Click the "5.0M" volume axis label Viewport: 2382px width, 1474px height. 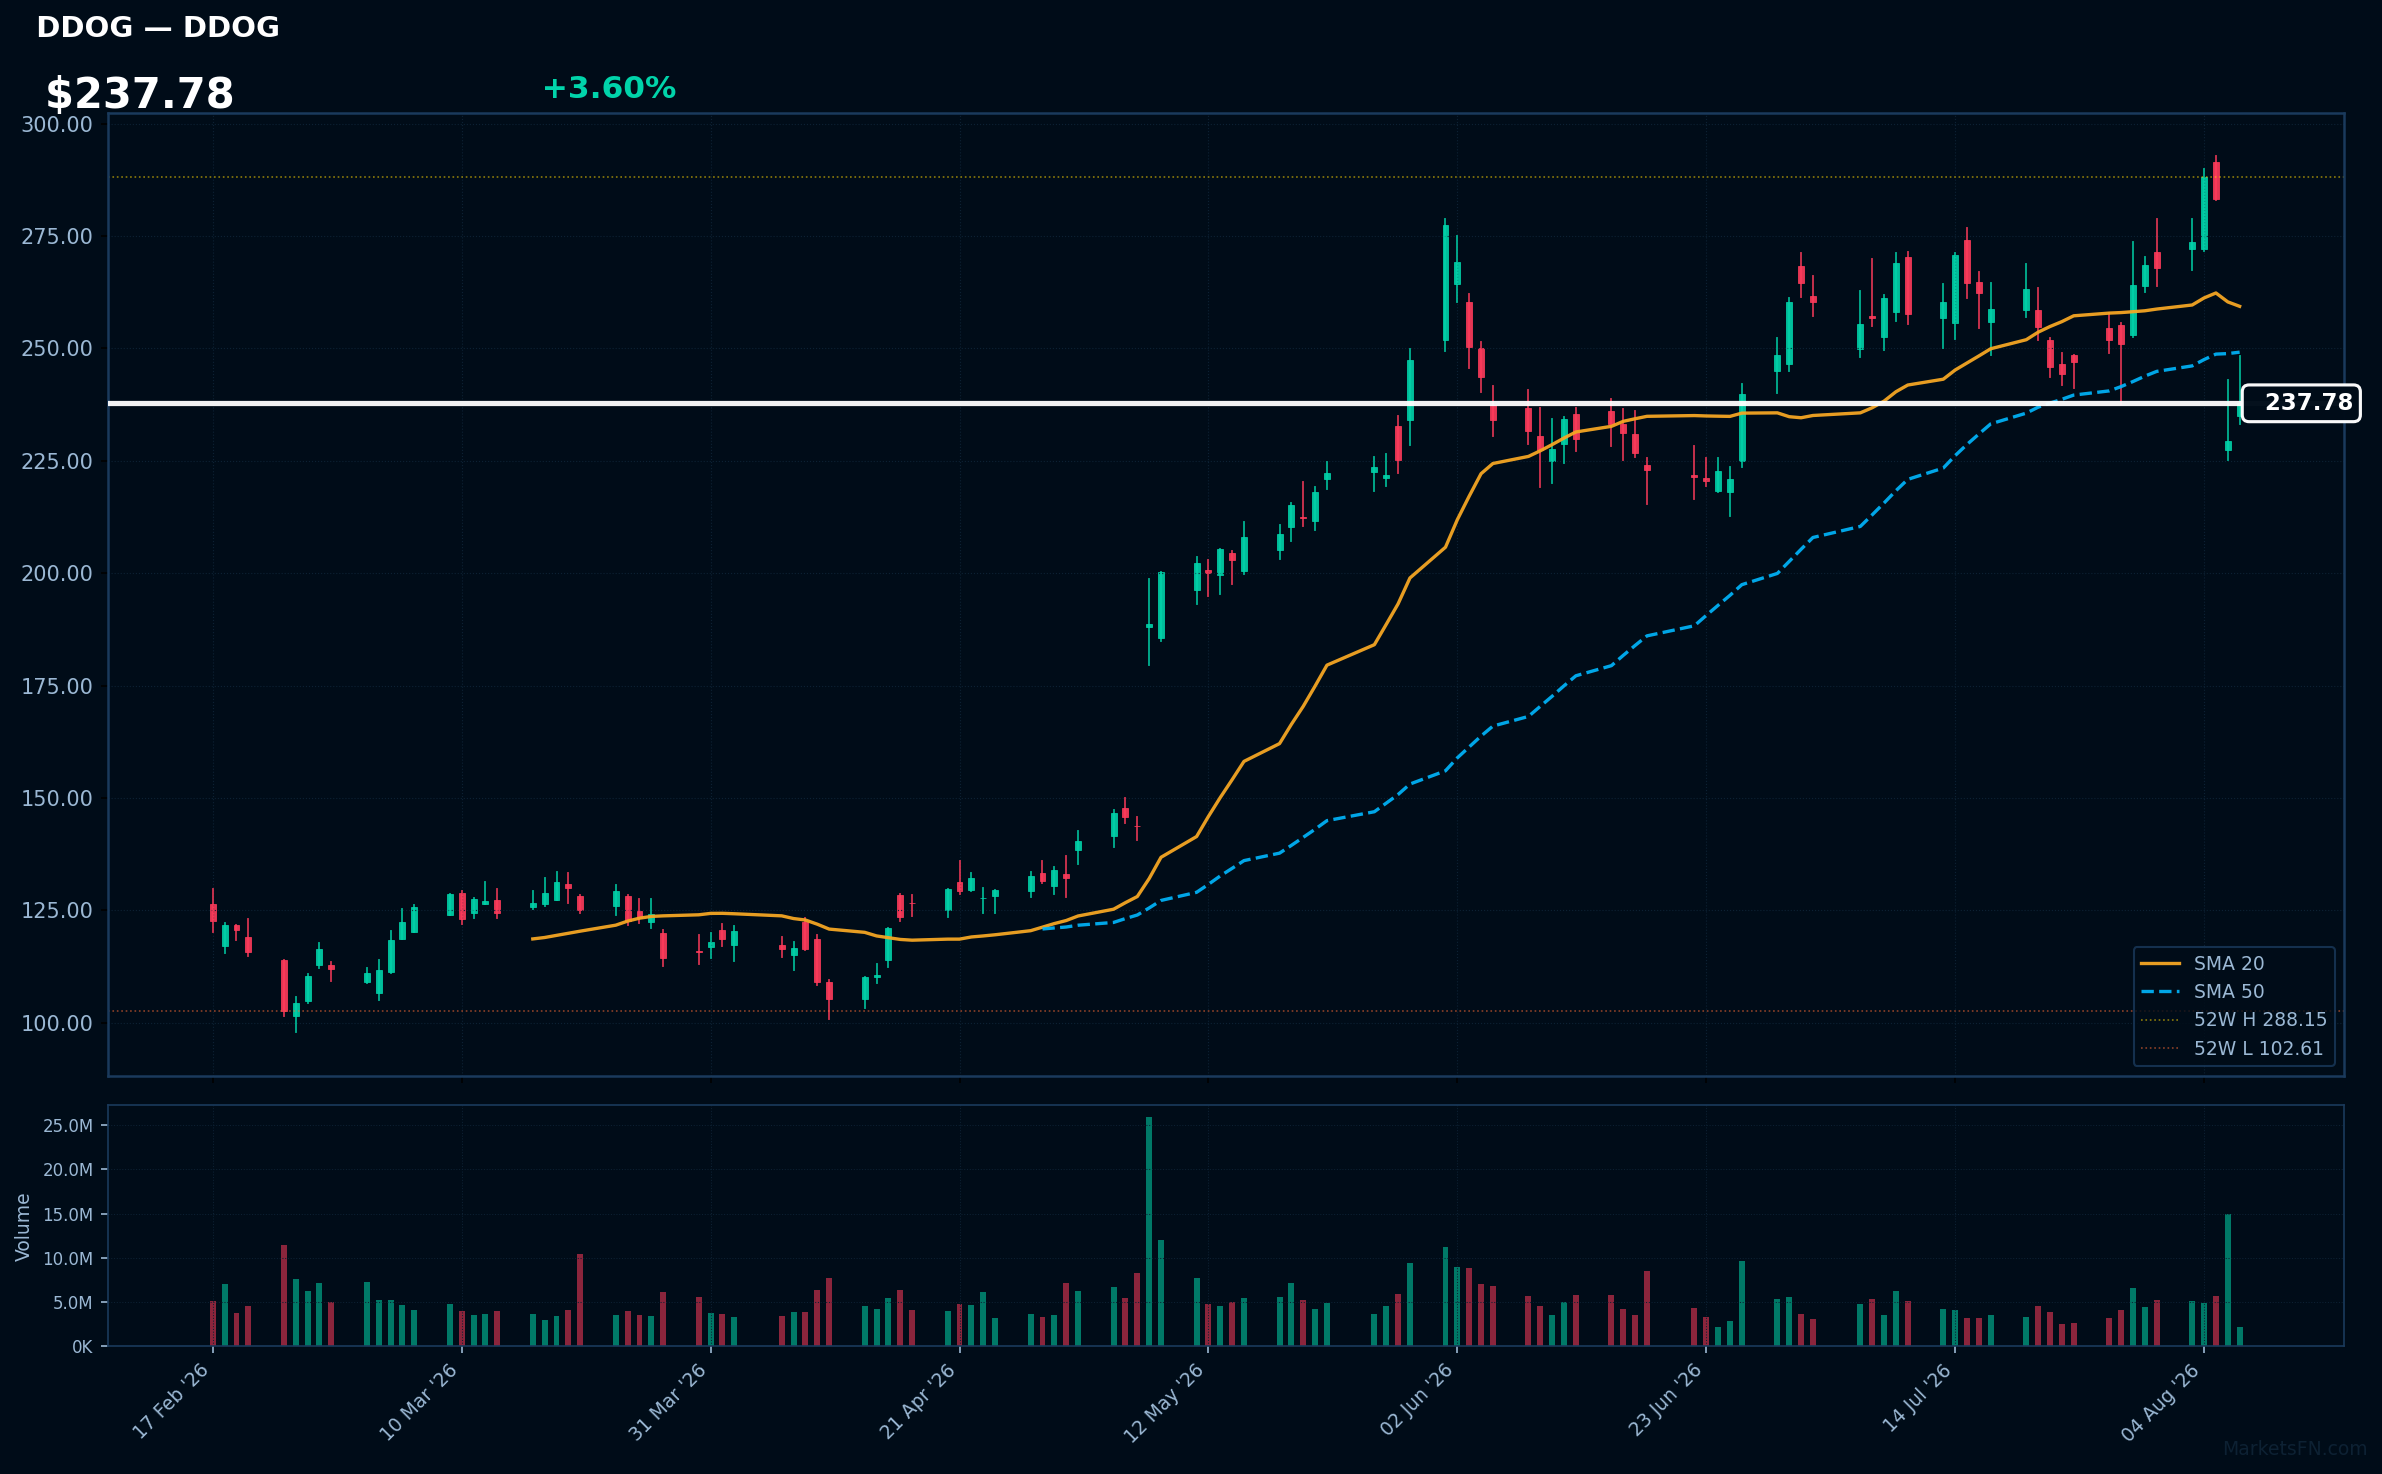pos(73,1303)
